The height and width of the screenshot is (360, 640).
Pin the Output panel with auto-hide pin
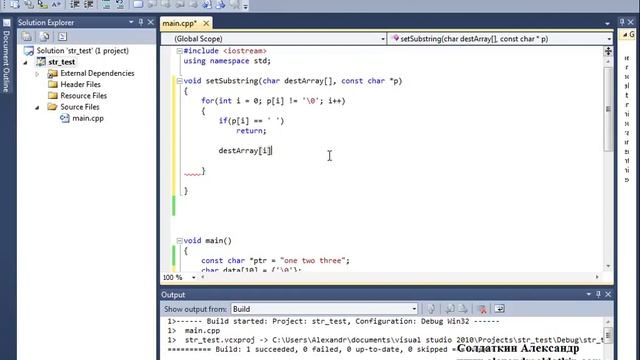tap(598, 294)
